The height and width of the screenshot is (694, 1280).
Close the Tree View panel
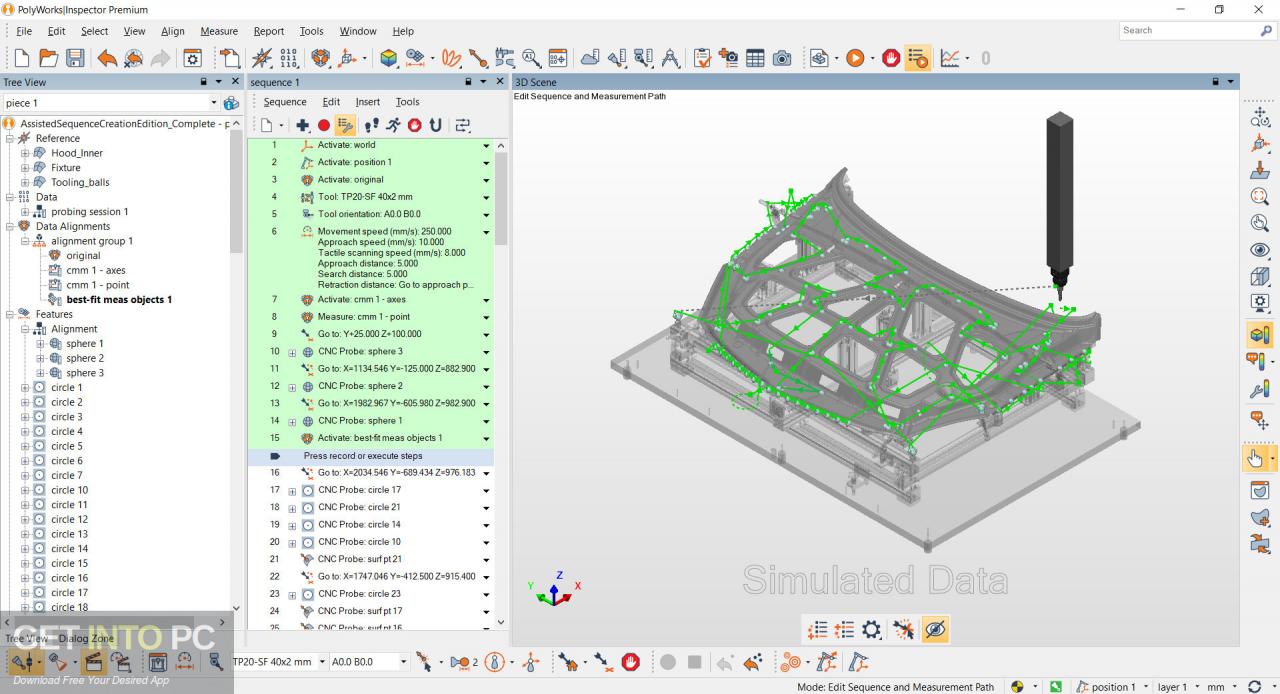(236, 81)
